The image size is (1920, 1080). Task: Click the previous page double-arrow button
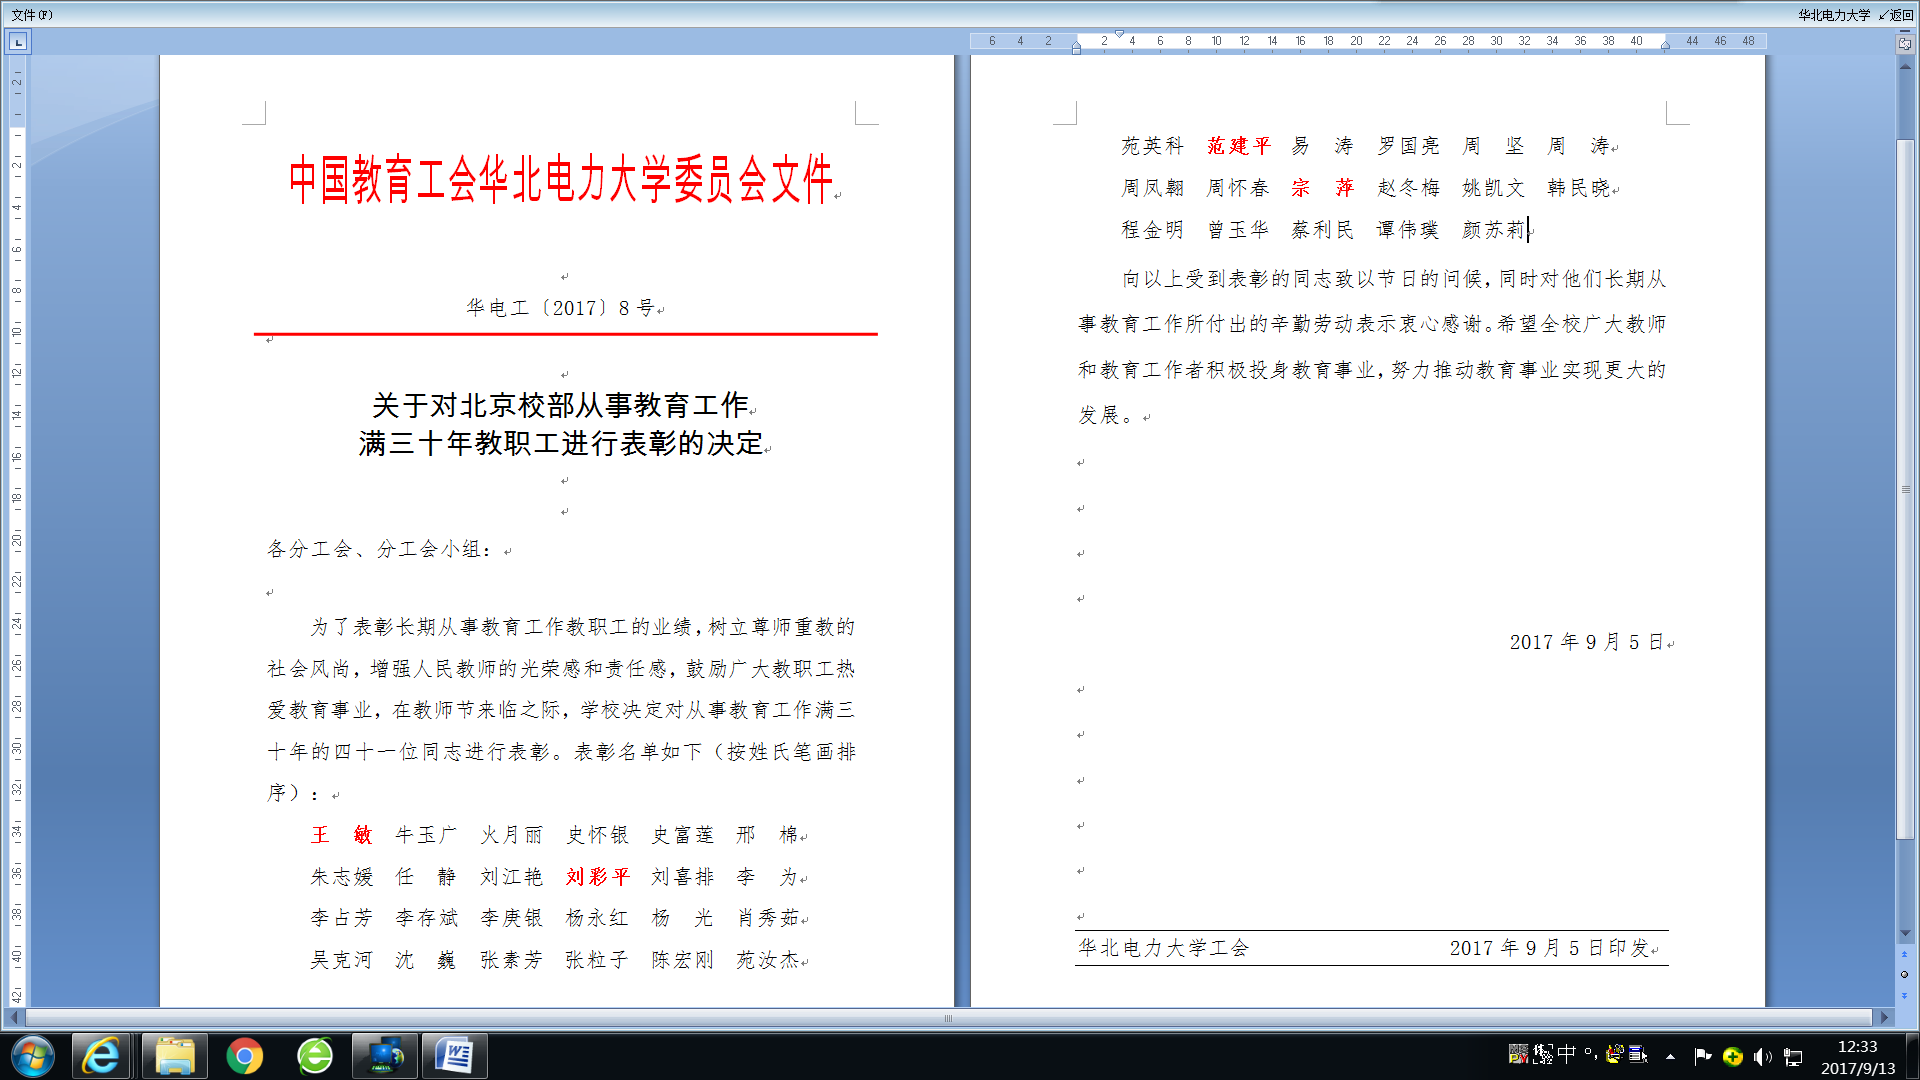pyautogui.click(x=1905, y=955)
